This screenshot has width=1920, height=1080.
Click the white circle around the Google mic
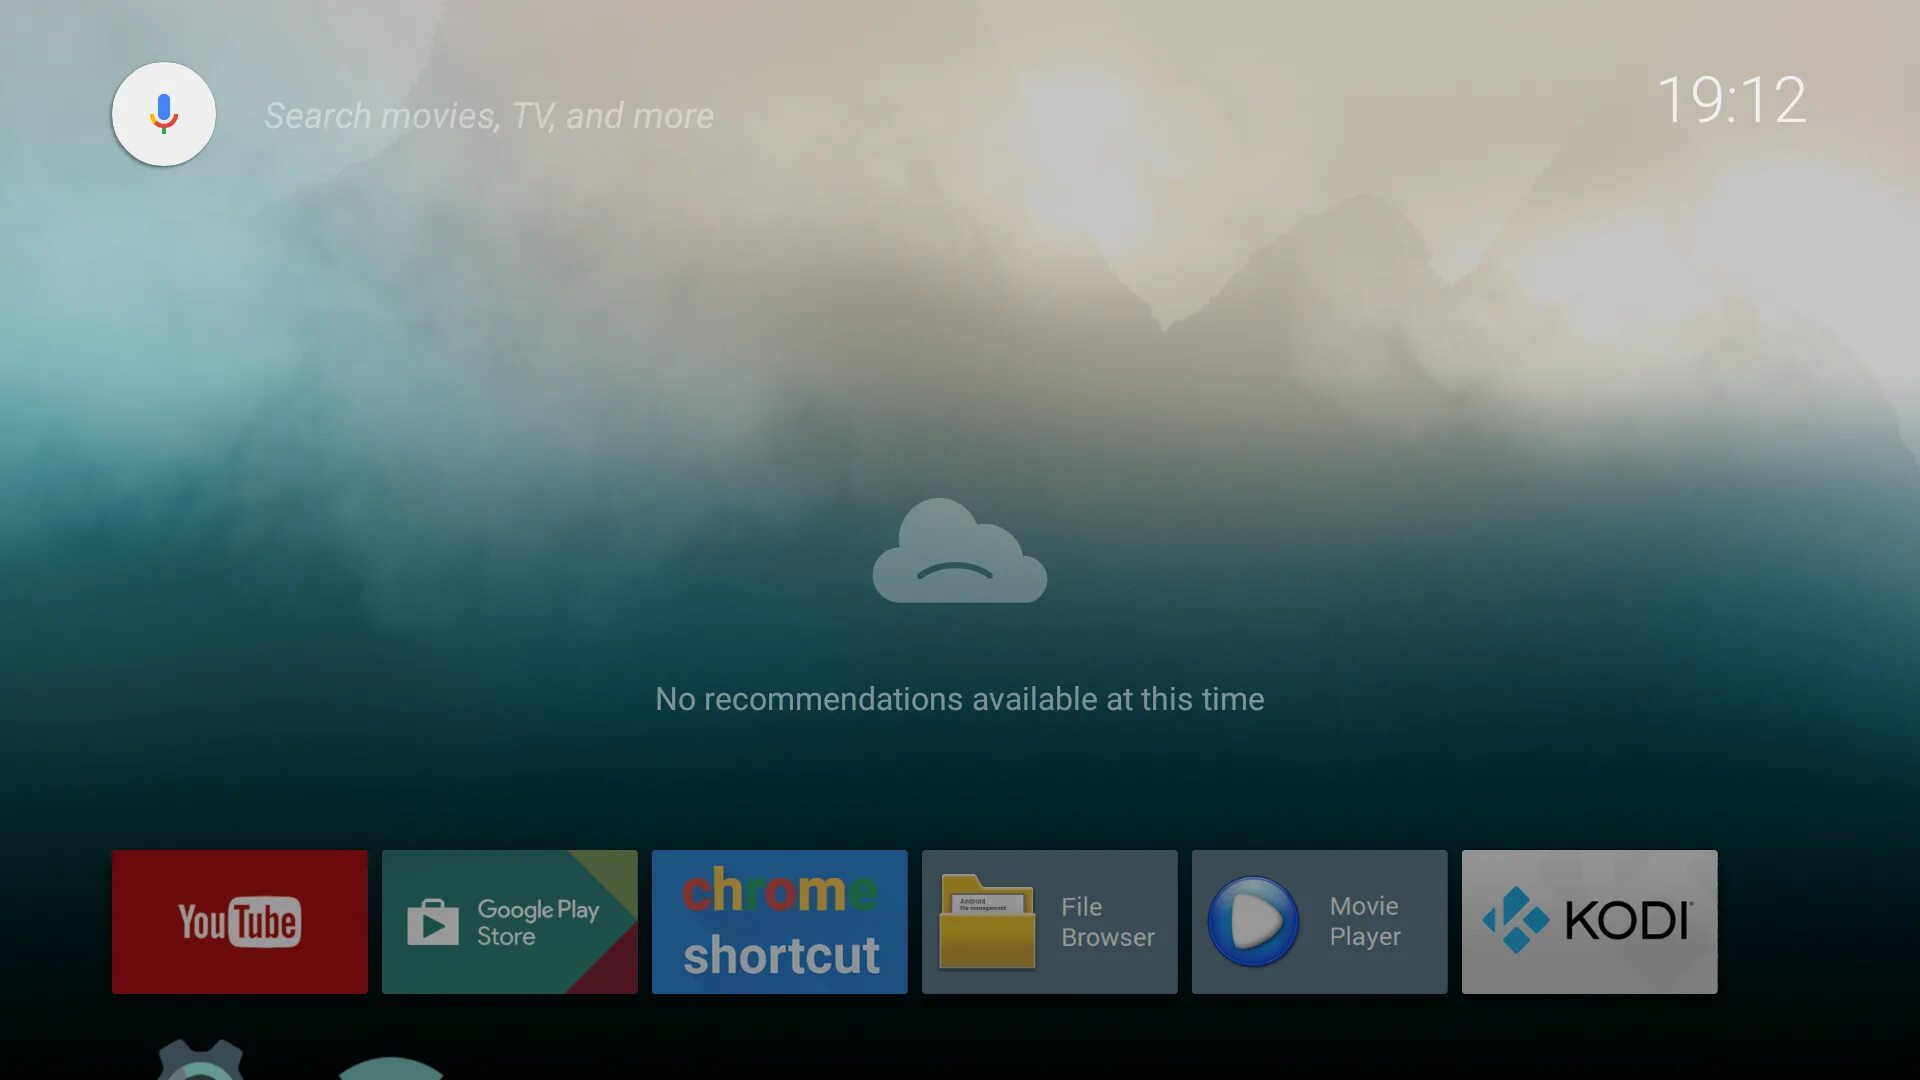163,113
